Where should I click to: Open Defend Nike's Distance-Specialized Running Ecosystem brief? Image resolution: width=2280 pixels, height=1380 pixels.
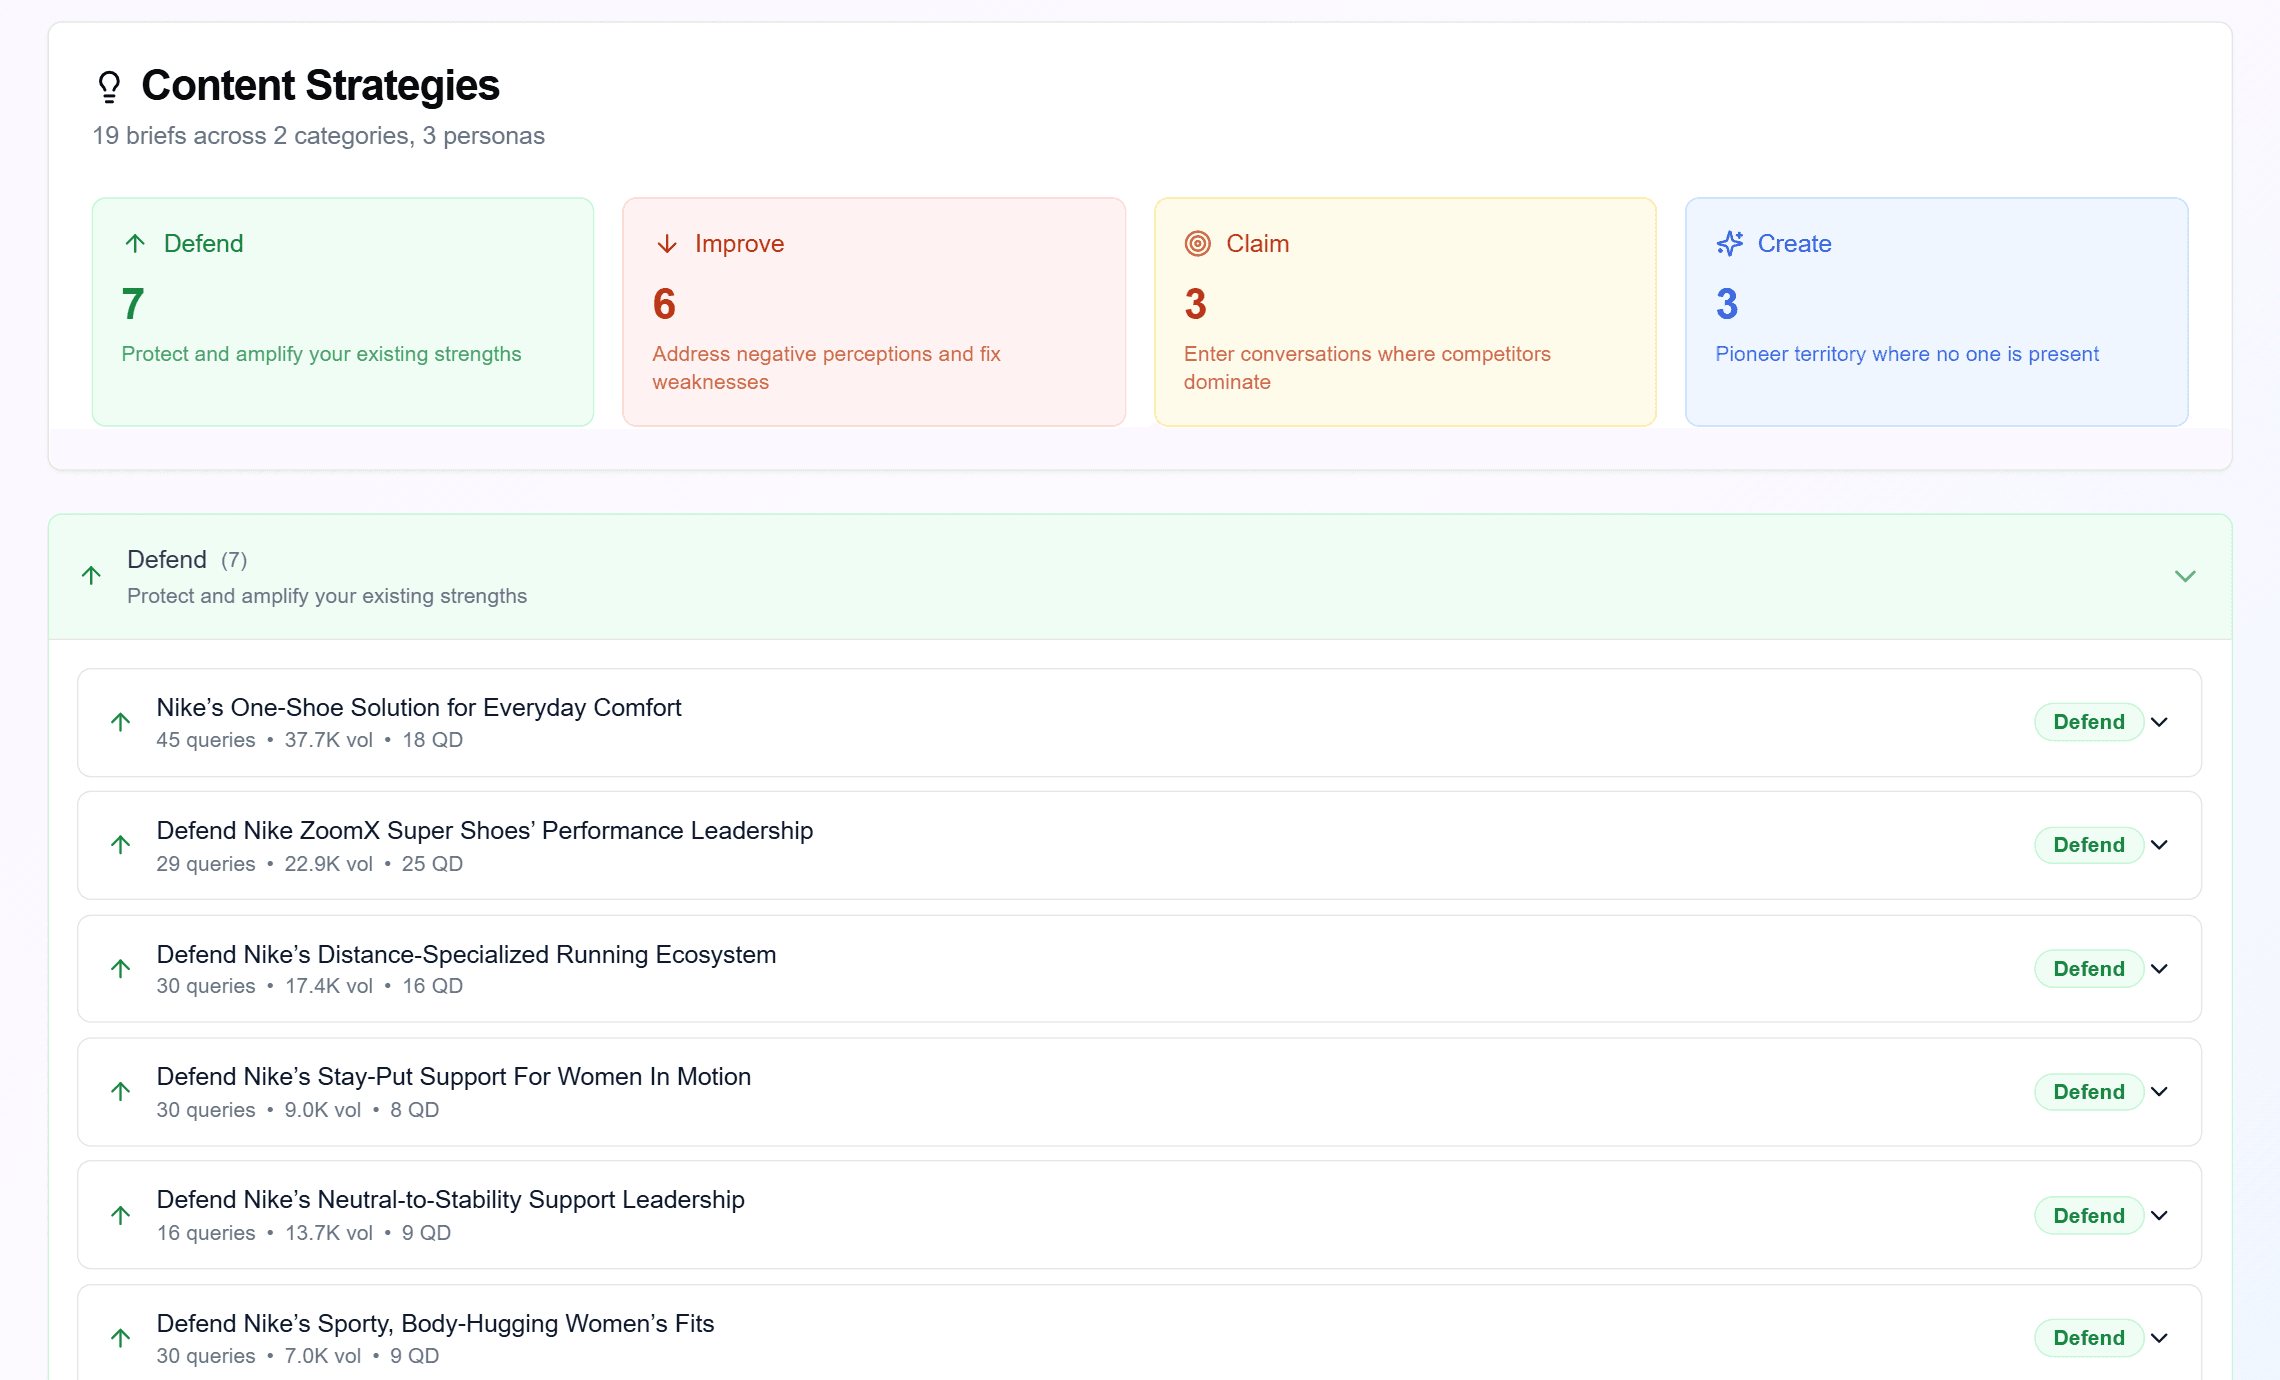coord(466,955)
